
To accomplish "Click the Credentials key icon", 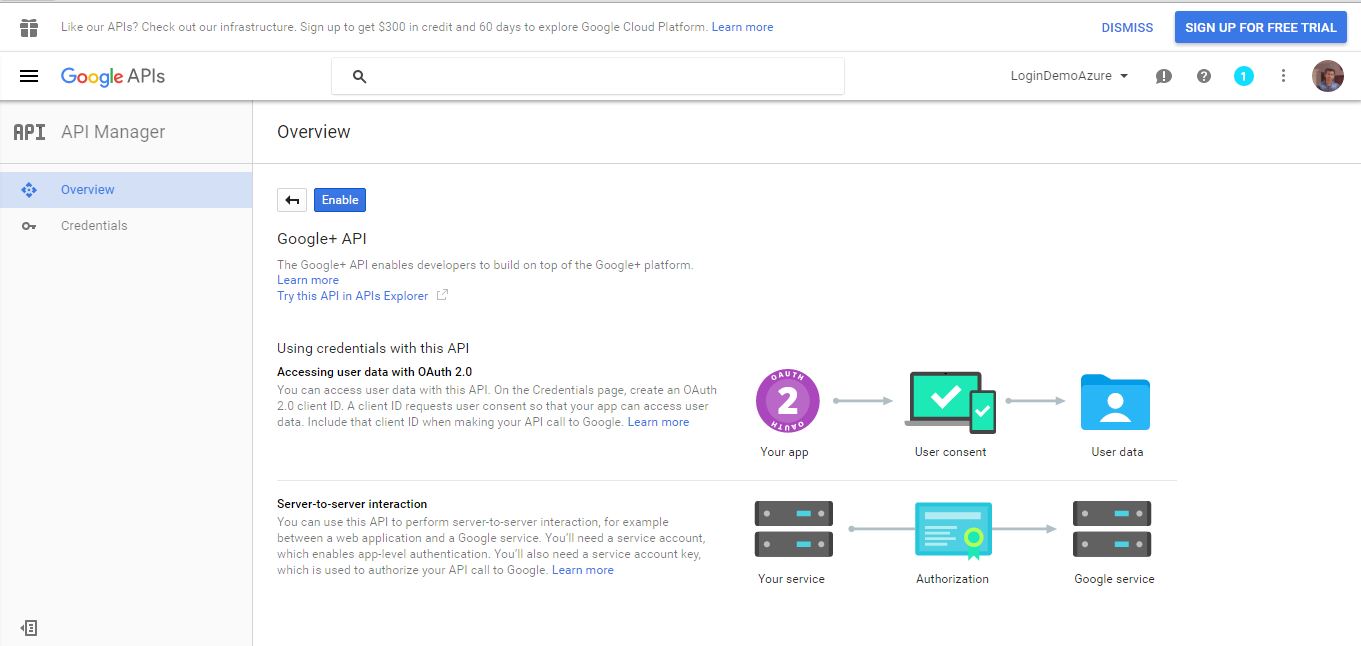I will point(29,226).
